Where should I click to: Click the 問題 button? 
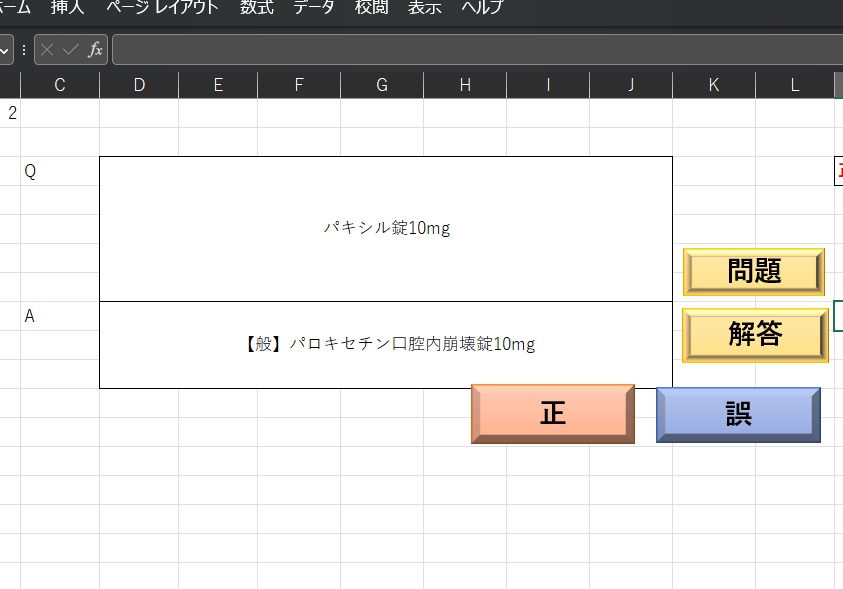754,271
